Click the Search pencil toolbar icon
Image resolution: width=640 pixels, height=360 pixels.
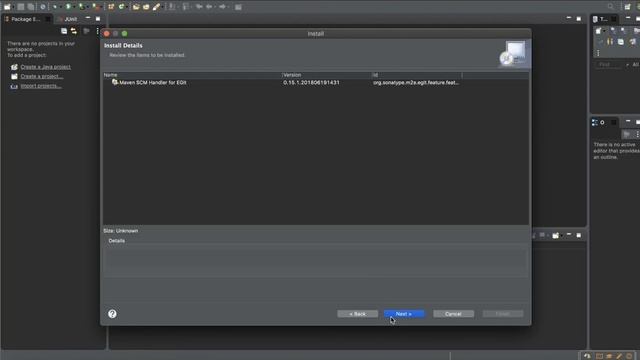[156, 7]
